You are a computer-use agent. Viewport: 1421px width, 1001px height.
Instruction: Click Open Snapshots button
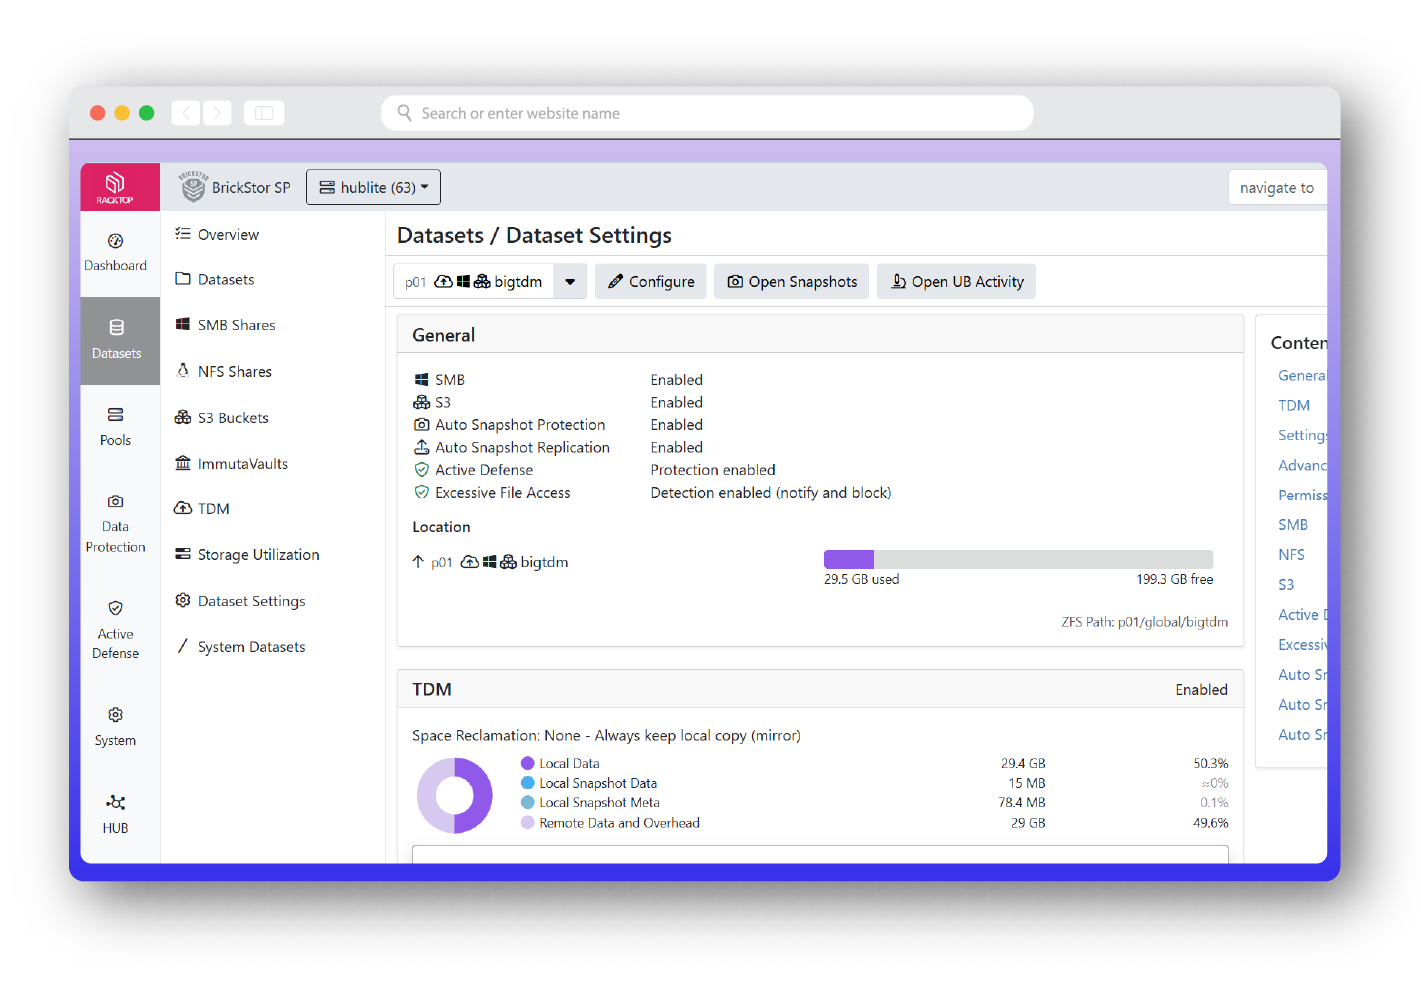792,282
